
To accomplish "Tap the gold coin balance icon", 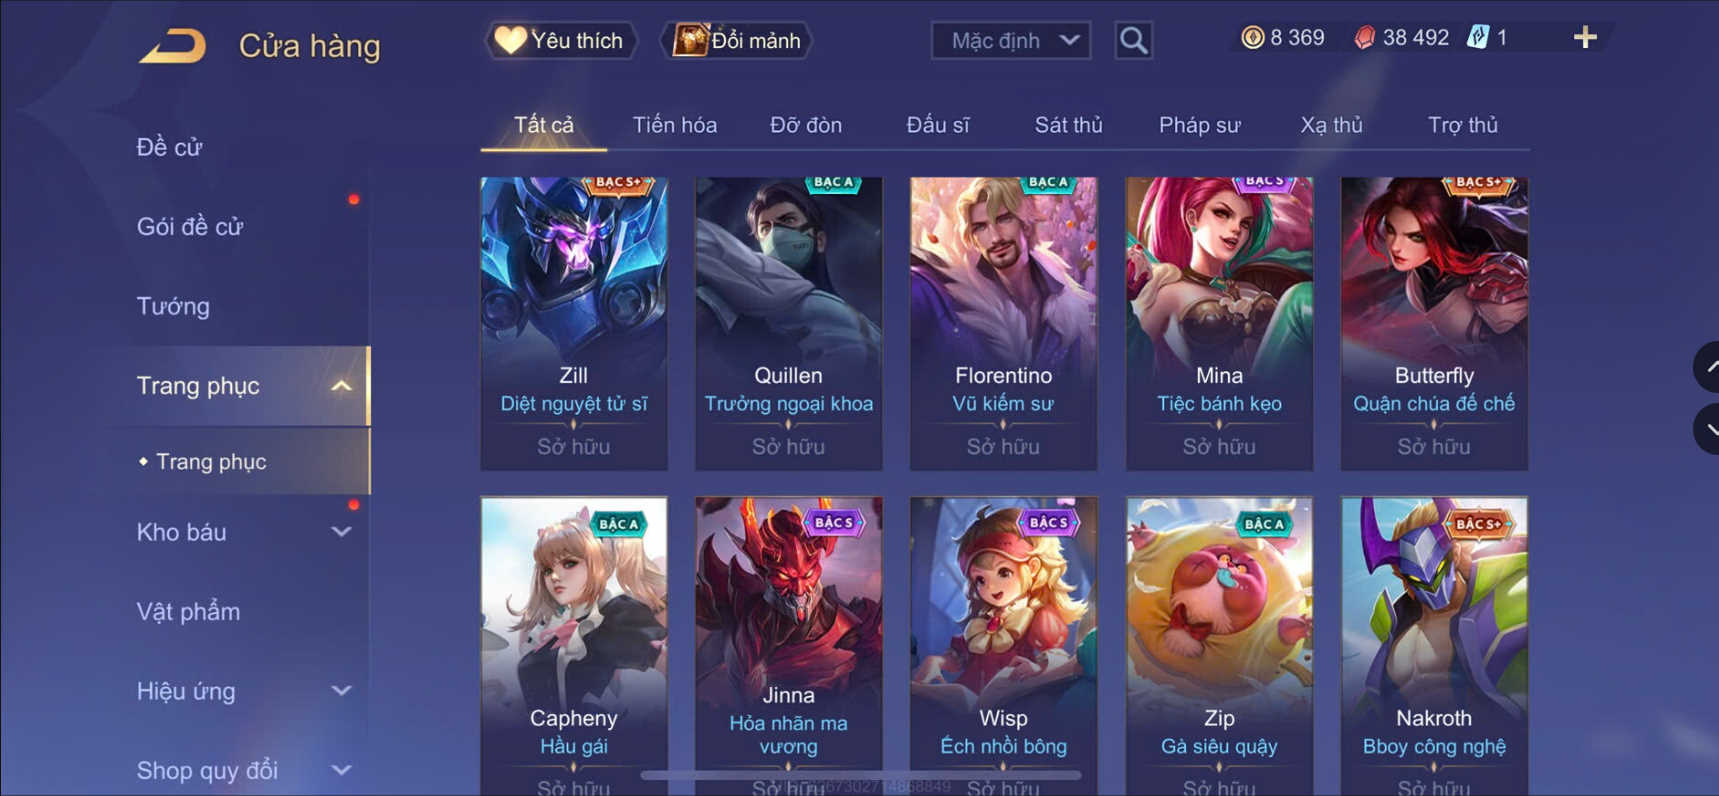I will click(x=1252, y=38).
